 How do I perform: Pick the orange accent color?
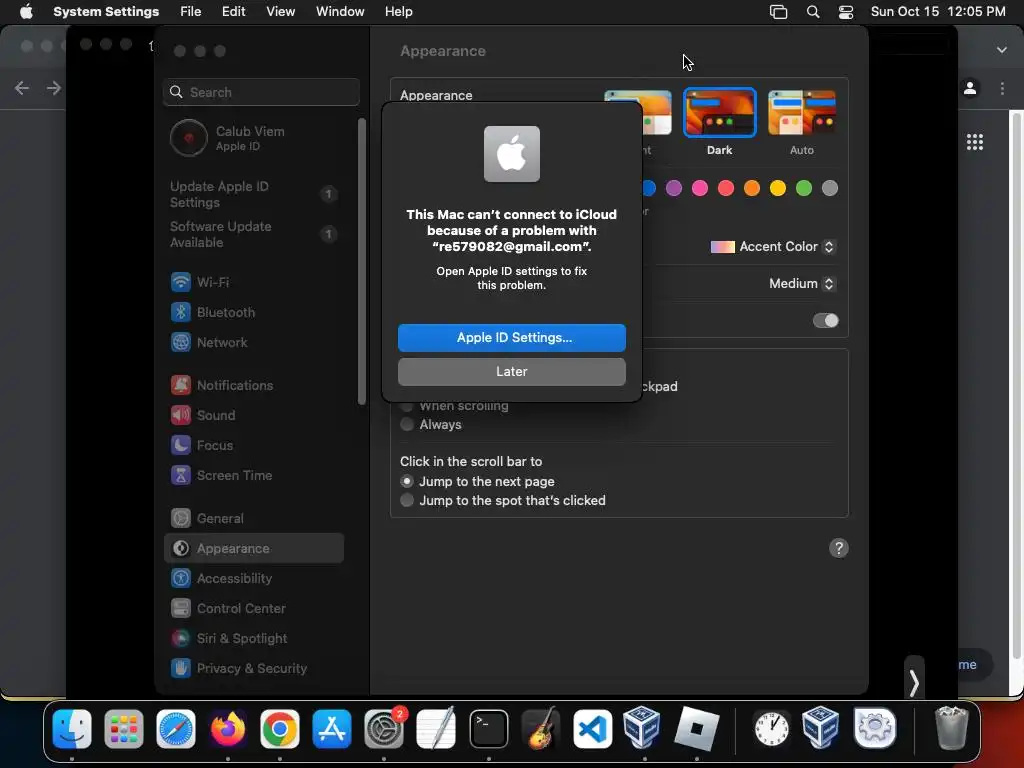coord(752,189)
